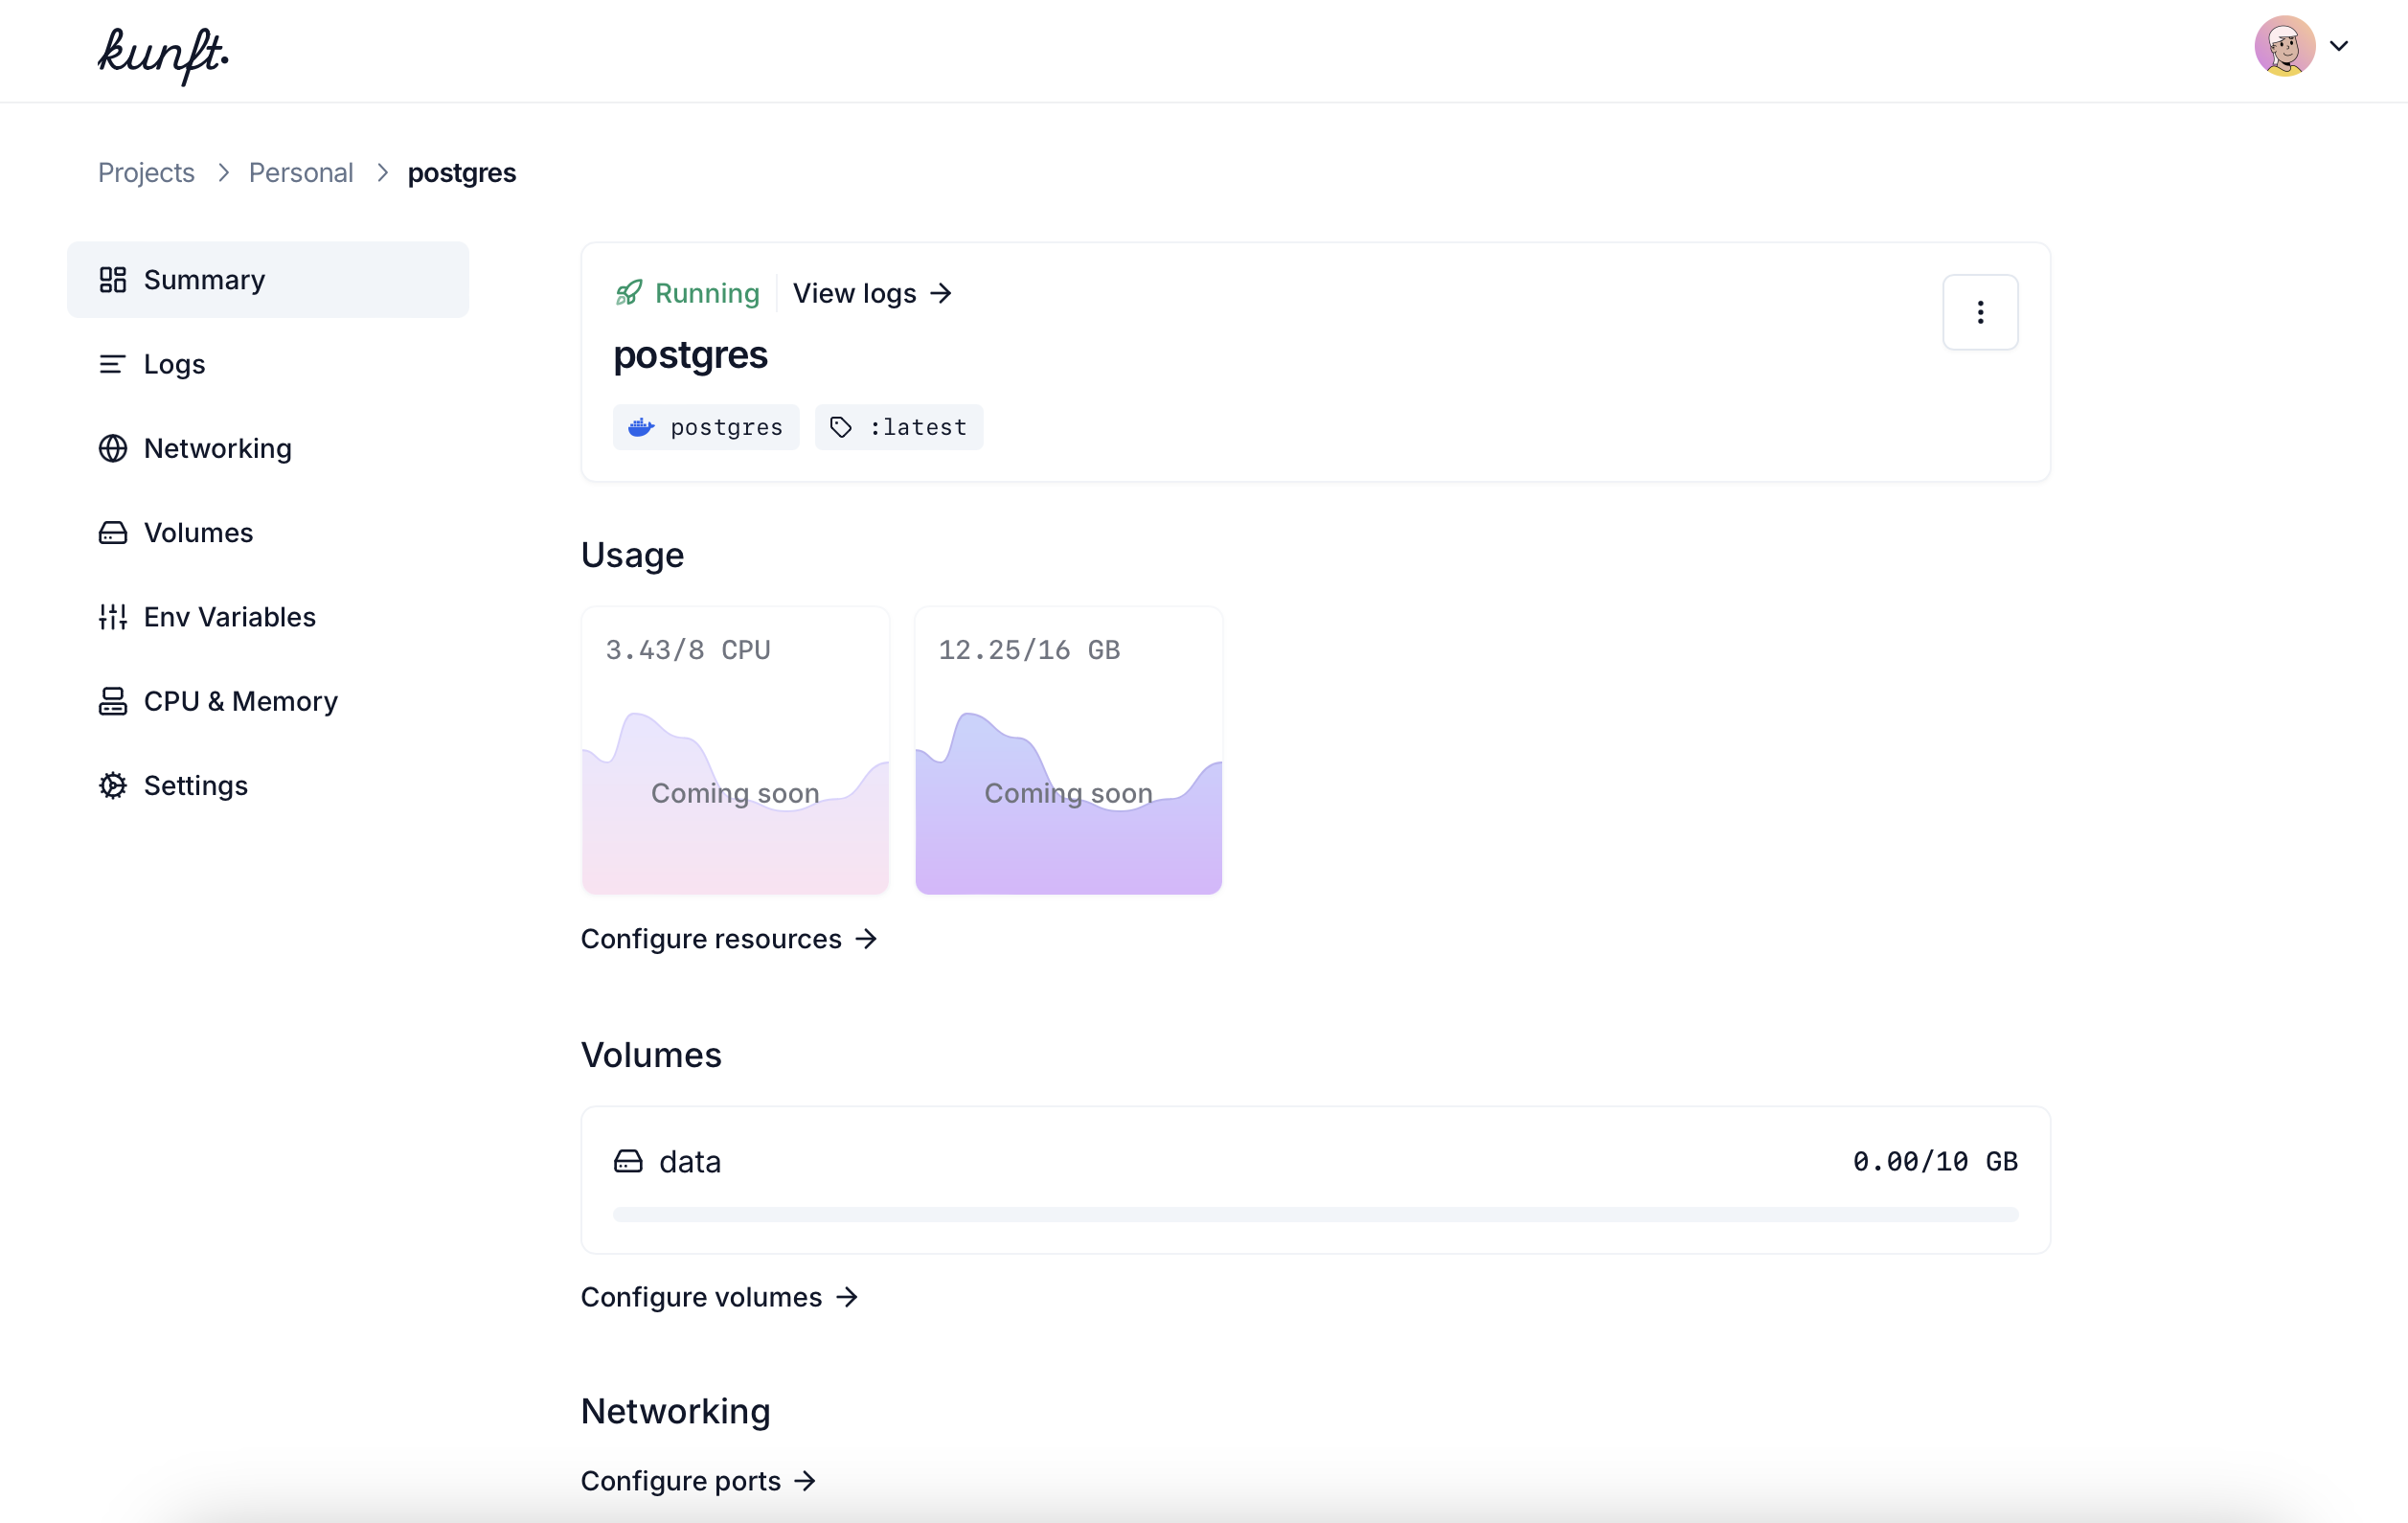
Task: Click the postgres docker image badge
Action: [x=706, y=427]
